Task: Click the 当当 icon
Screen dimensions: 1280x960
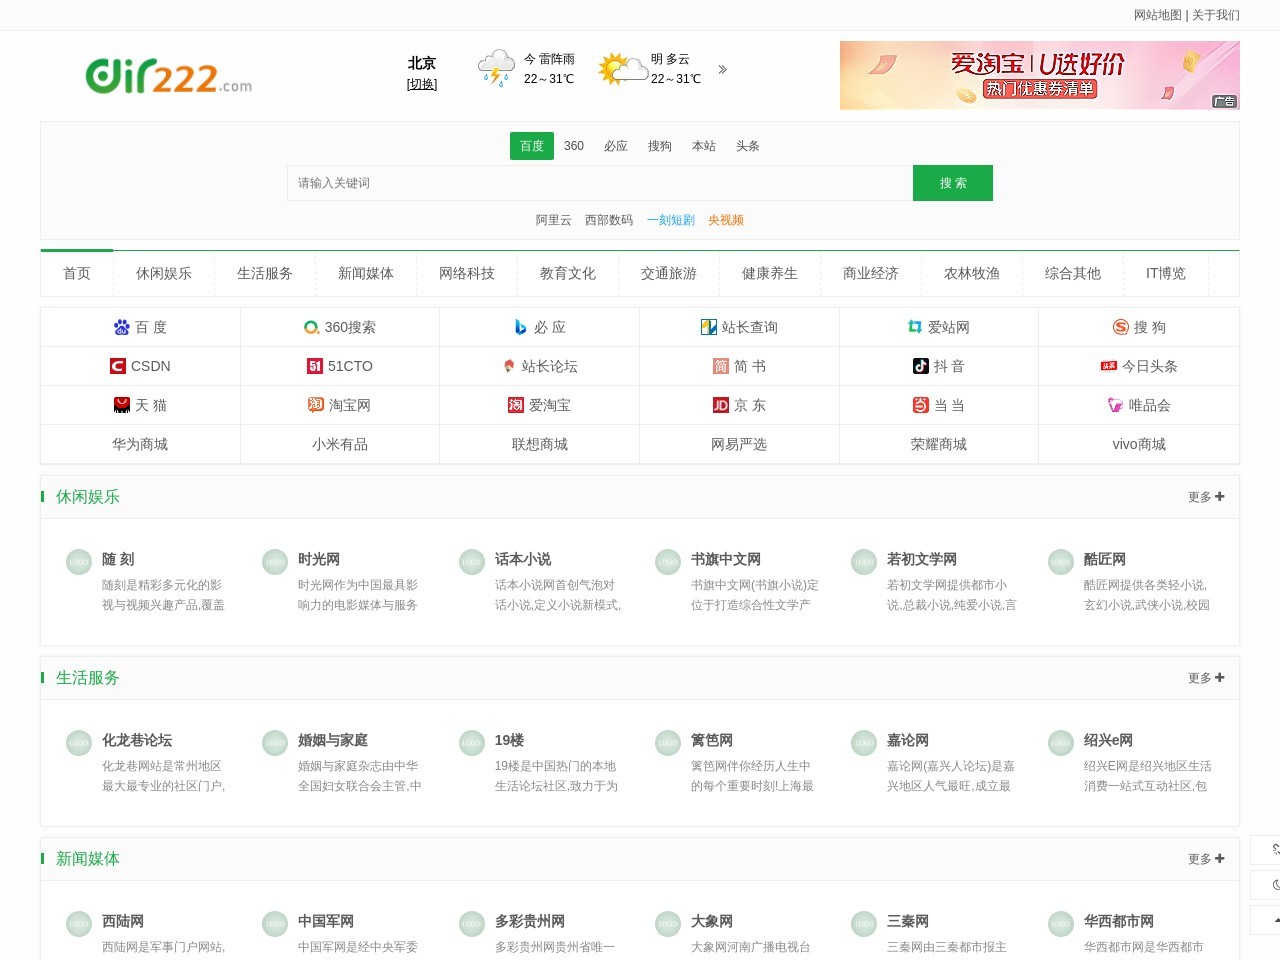Action: click(921, 405)
